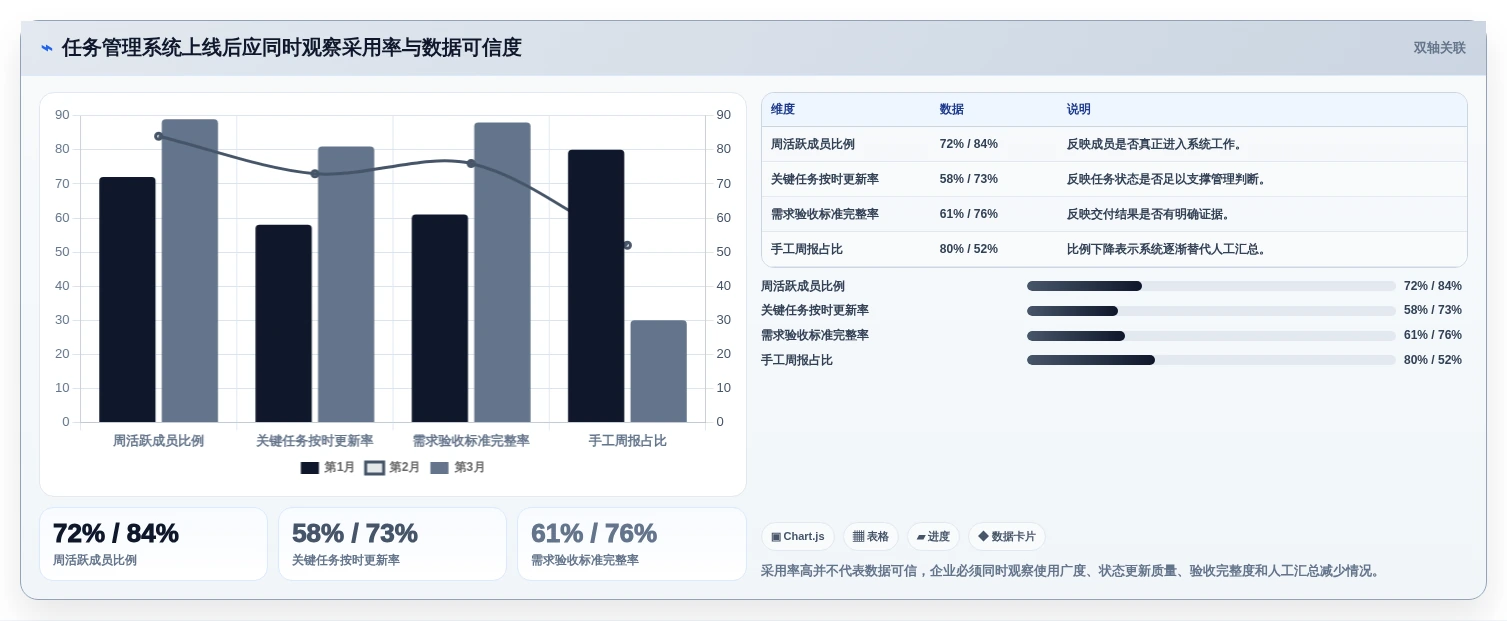Toggle the 第1月 legend entry
Image resolution: width=1507 pixels, height=621 pixels.
click(x=328, y=467)
